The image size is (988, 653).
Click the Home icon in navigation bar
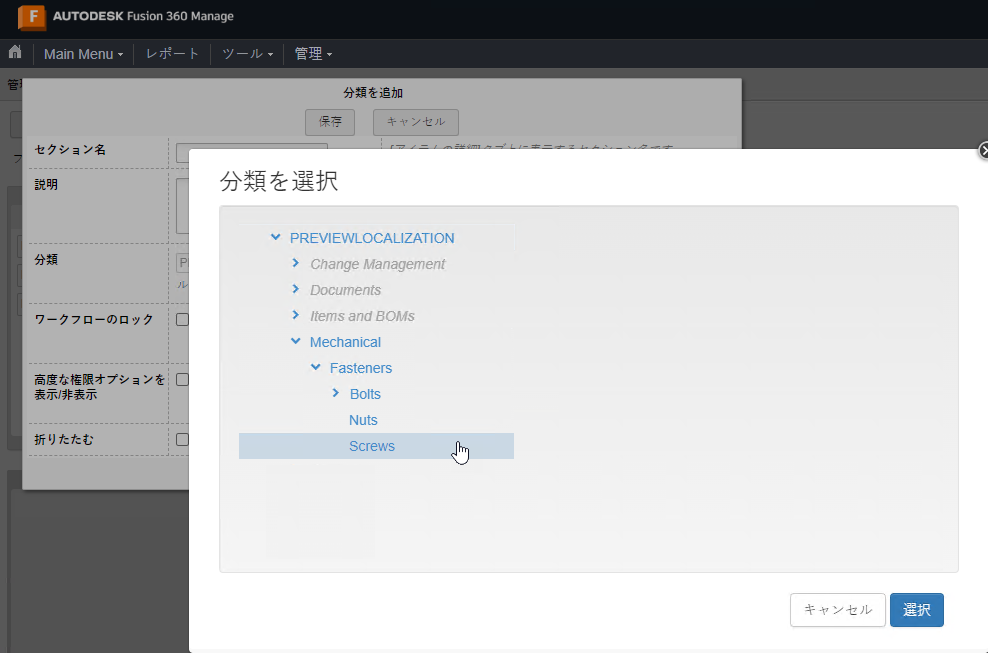(15, 52)
